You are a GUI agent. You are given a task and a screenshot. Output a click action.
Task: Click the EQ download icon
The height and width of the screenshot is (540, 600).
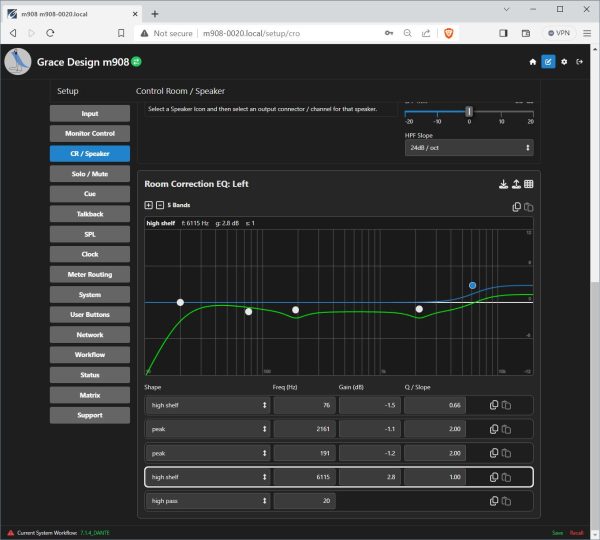(x=502, y=184)
